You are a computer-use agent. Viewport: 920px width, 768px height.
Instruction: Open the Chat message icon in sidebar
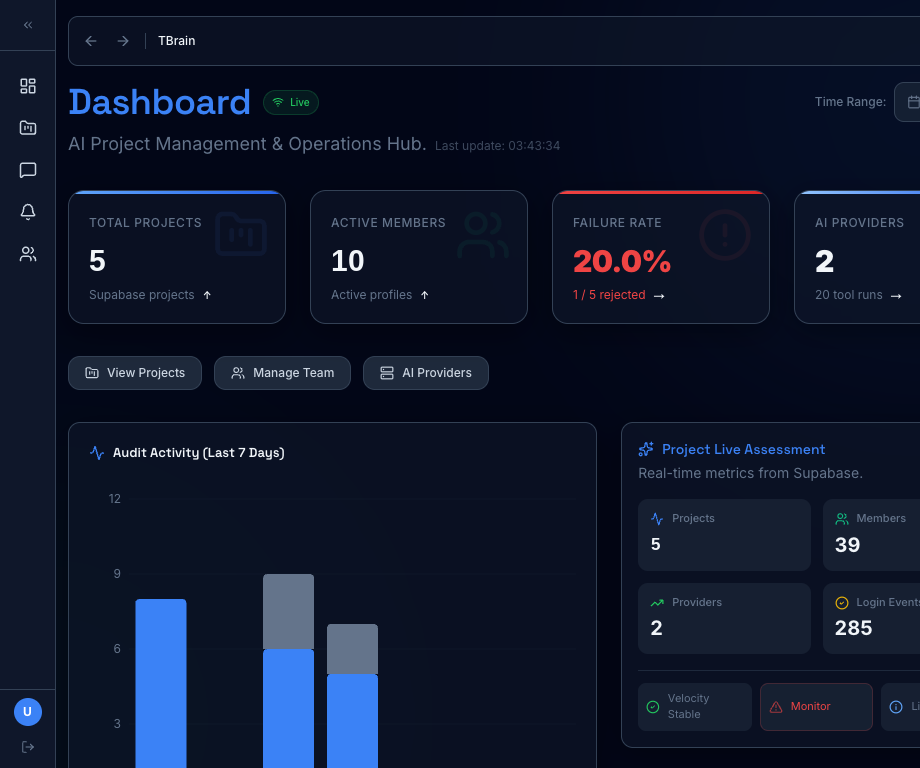[28, 170]
